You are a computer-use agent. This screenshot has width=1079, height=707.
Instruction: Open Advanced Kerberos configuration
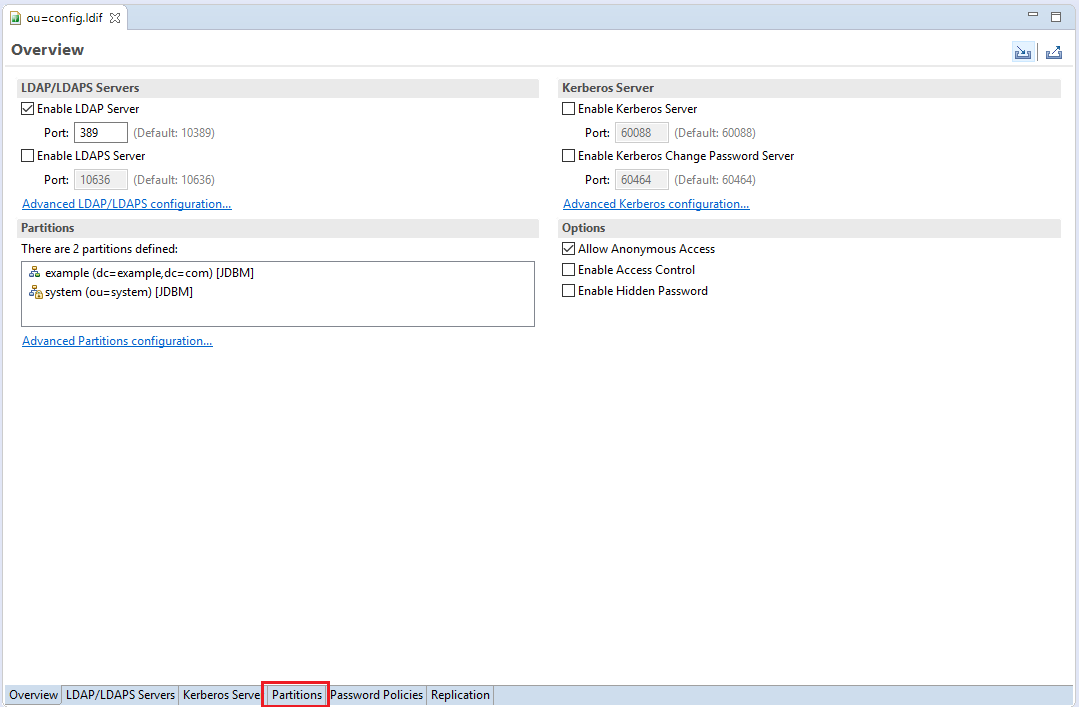tap(656, 203)
